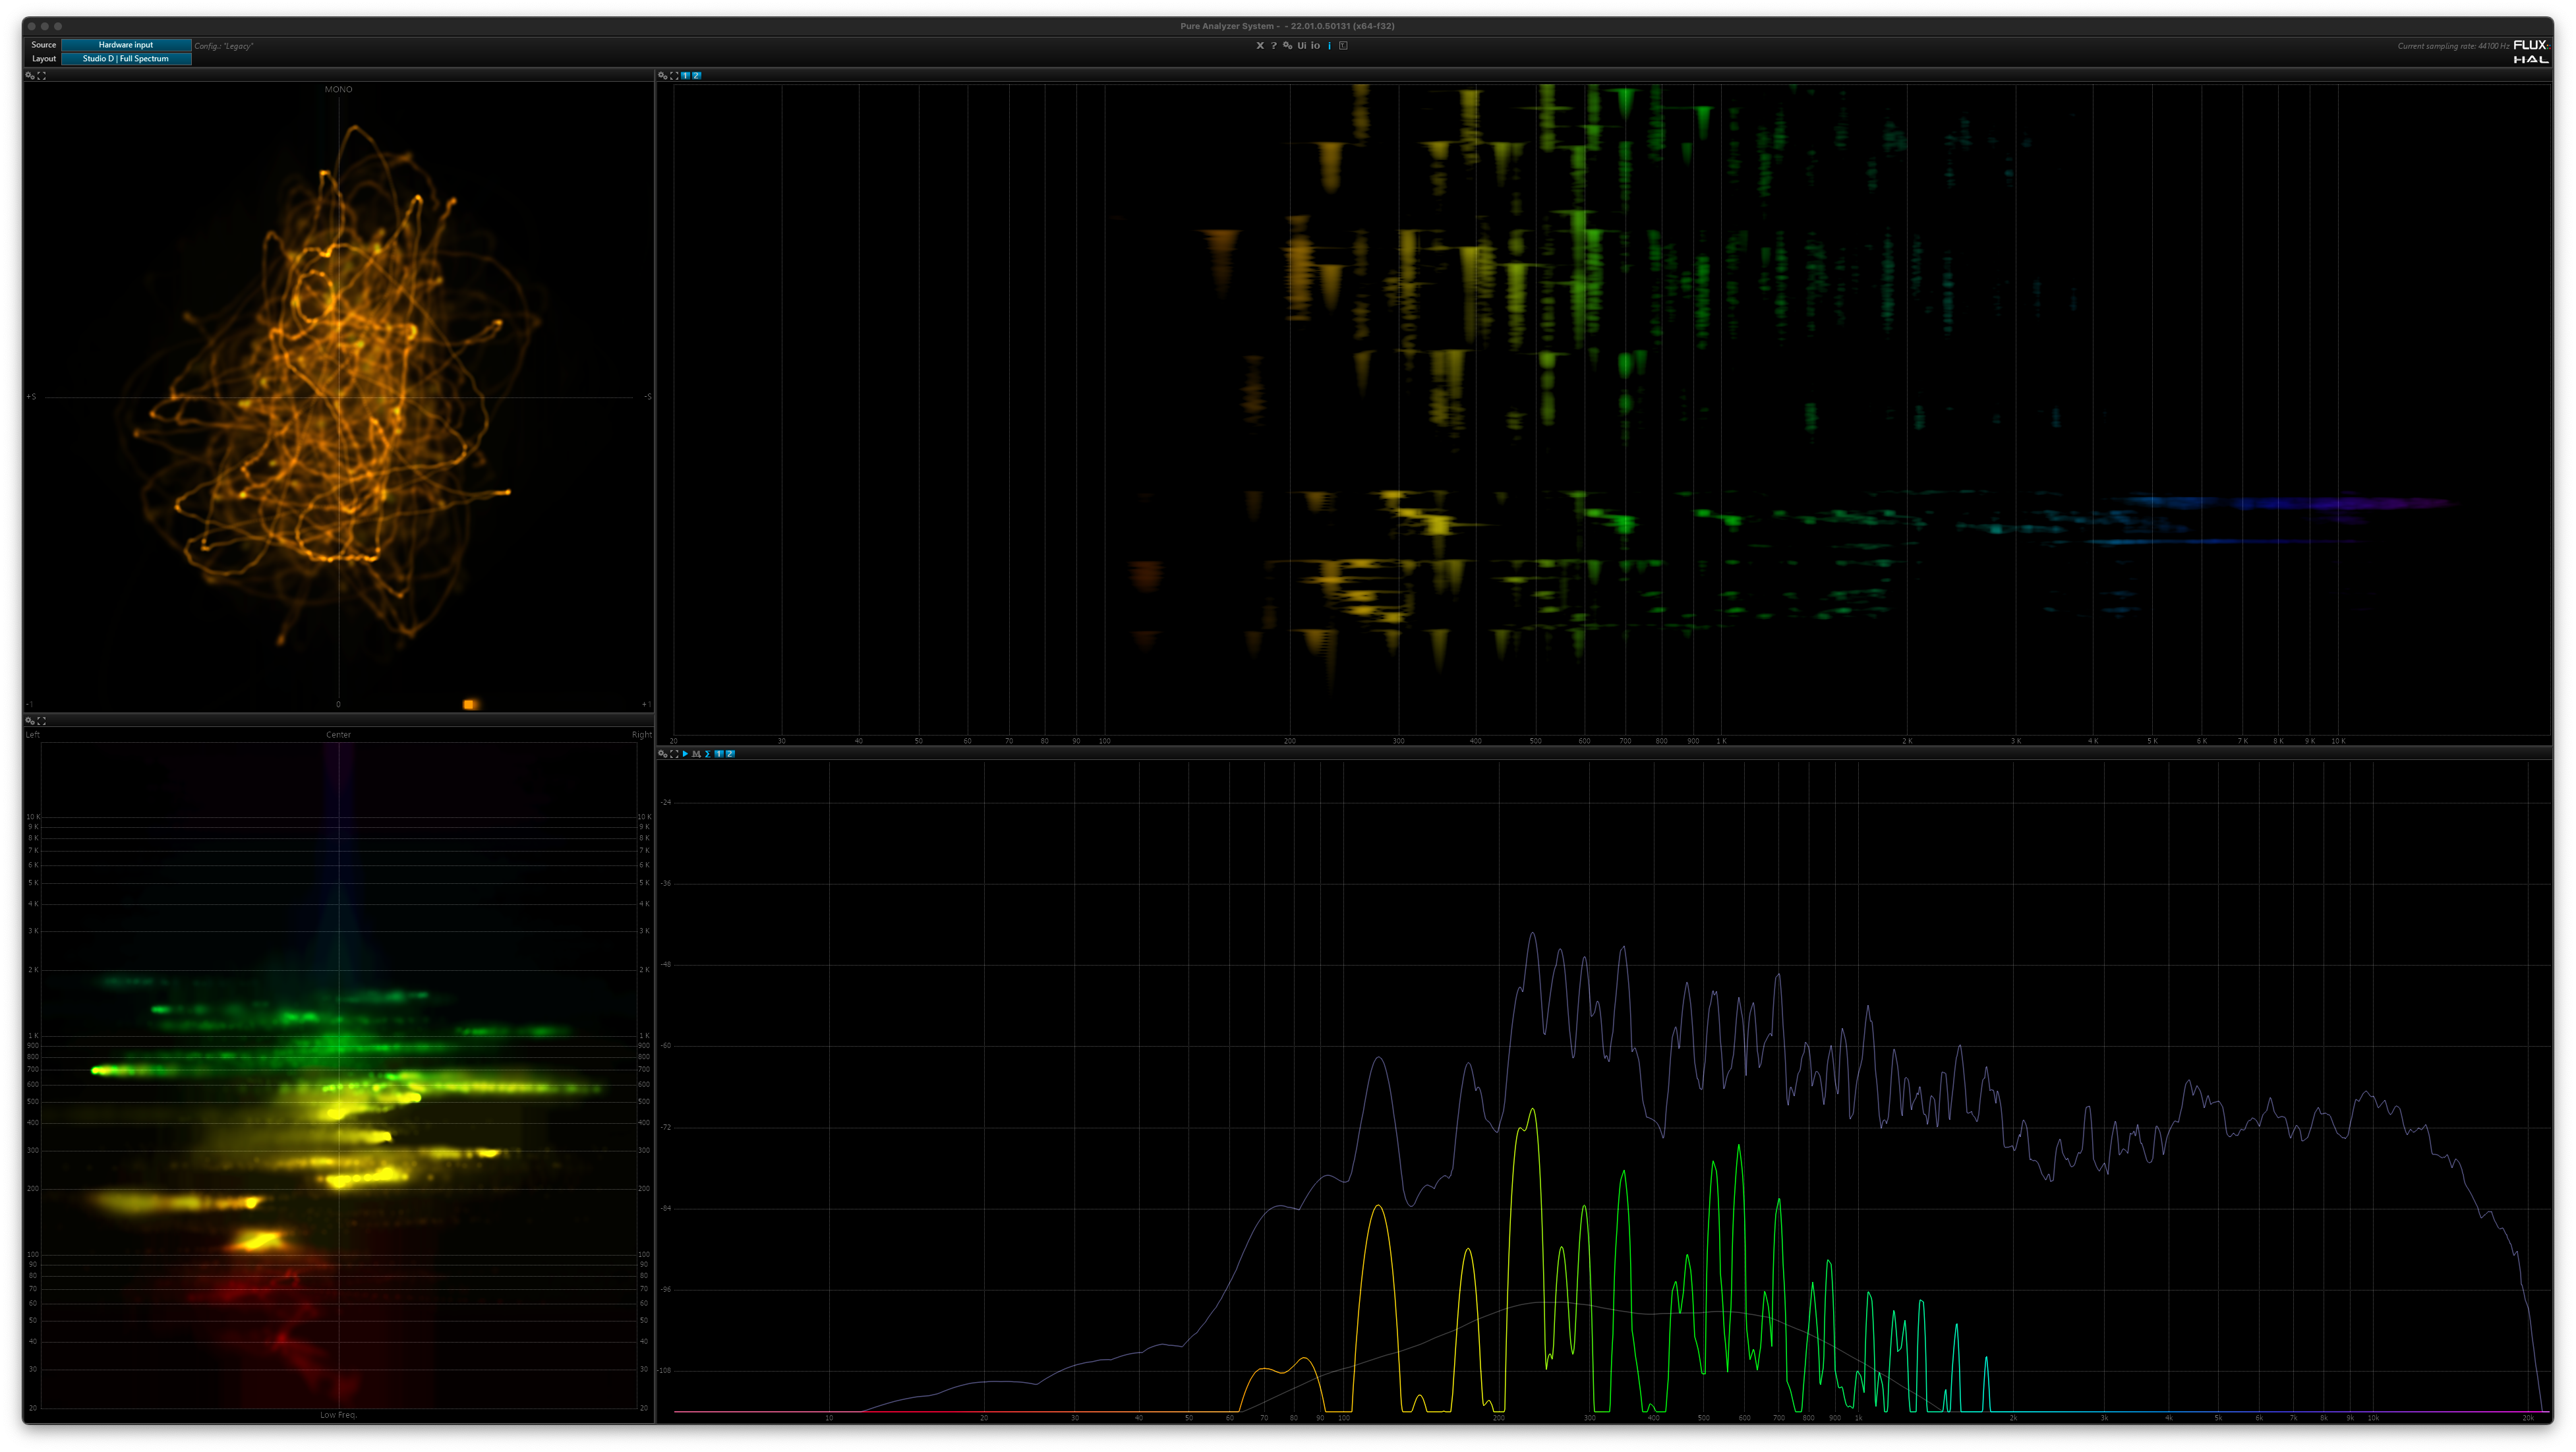The width and height of the screenshot is (2576, 1452).
Task: Open the Hardware input source dropdown
Action: (126, 45)
